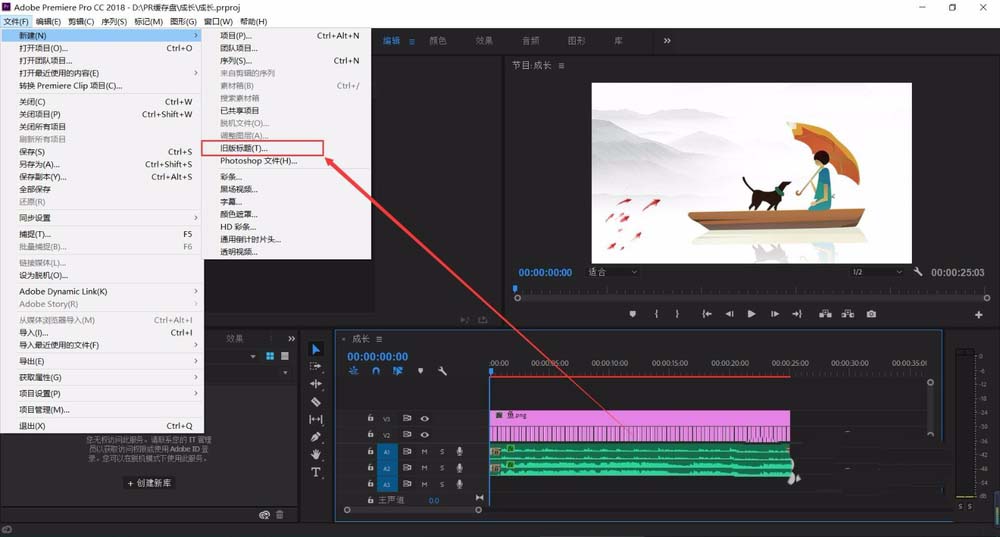Go to Out point button
This screenshot has height=537, width=1000.
(797, 314)
